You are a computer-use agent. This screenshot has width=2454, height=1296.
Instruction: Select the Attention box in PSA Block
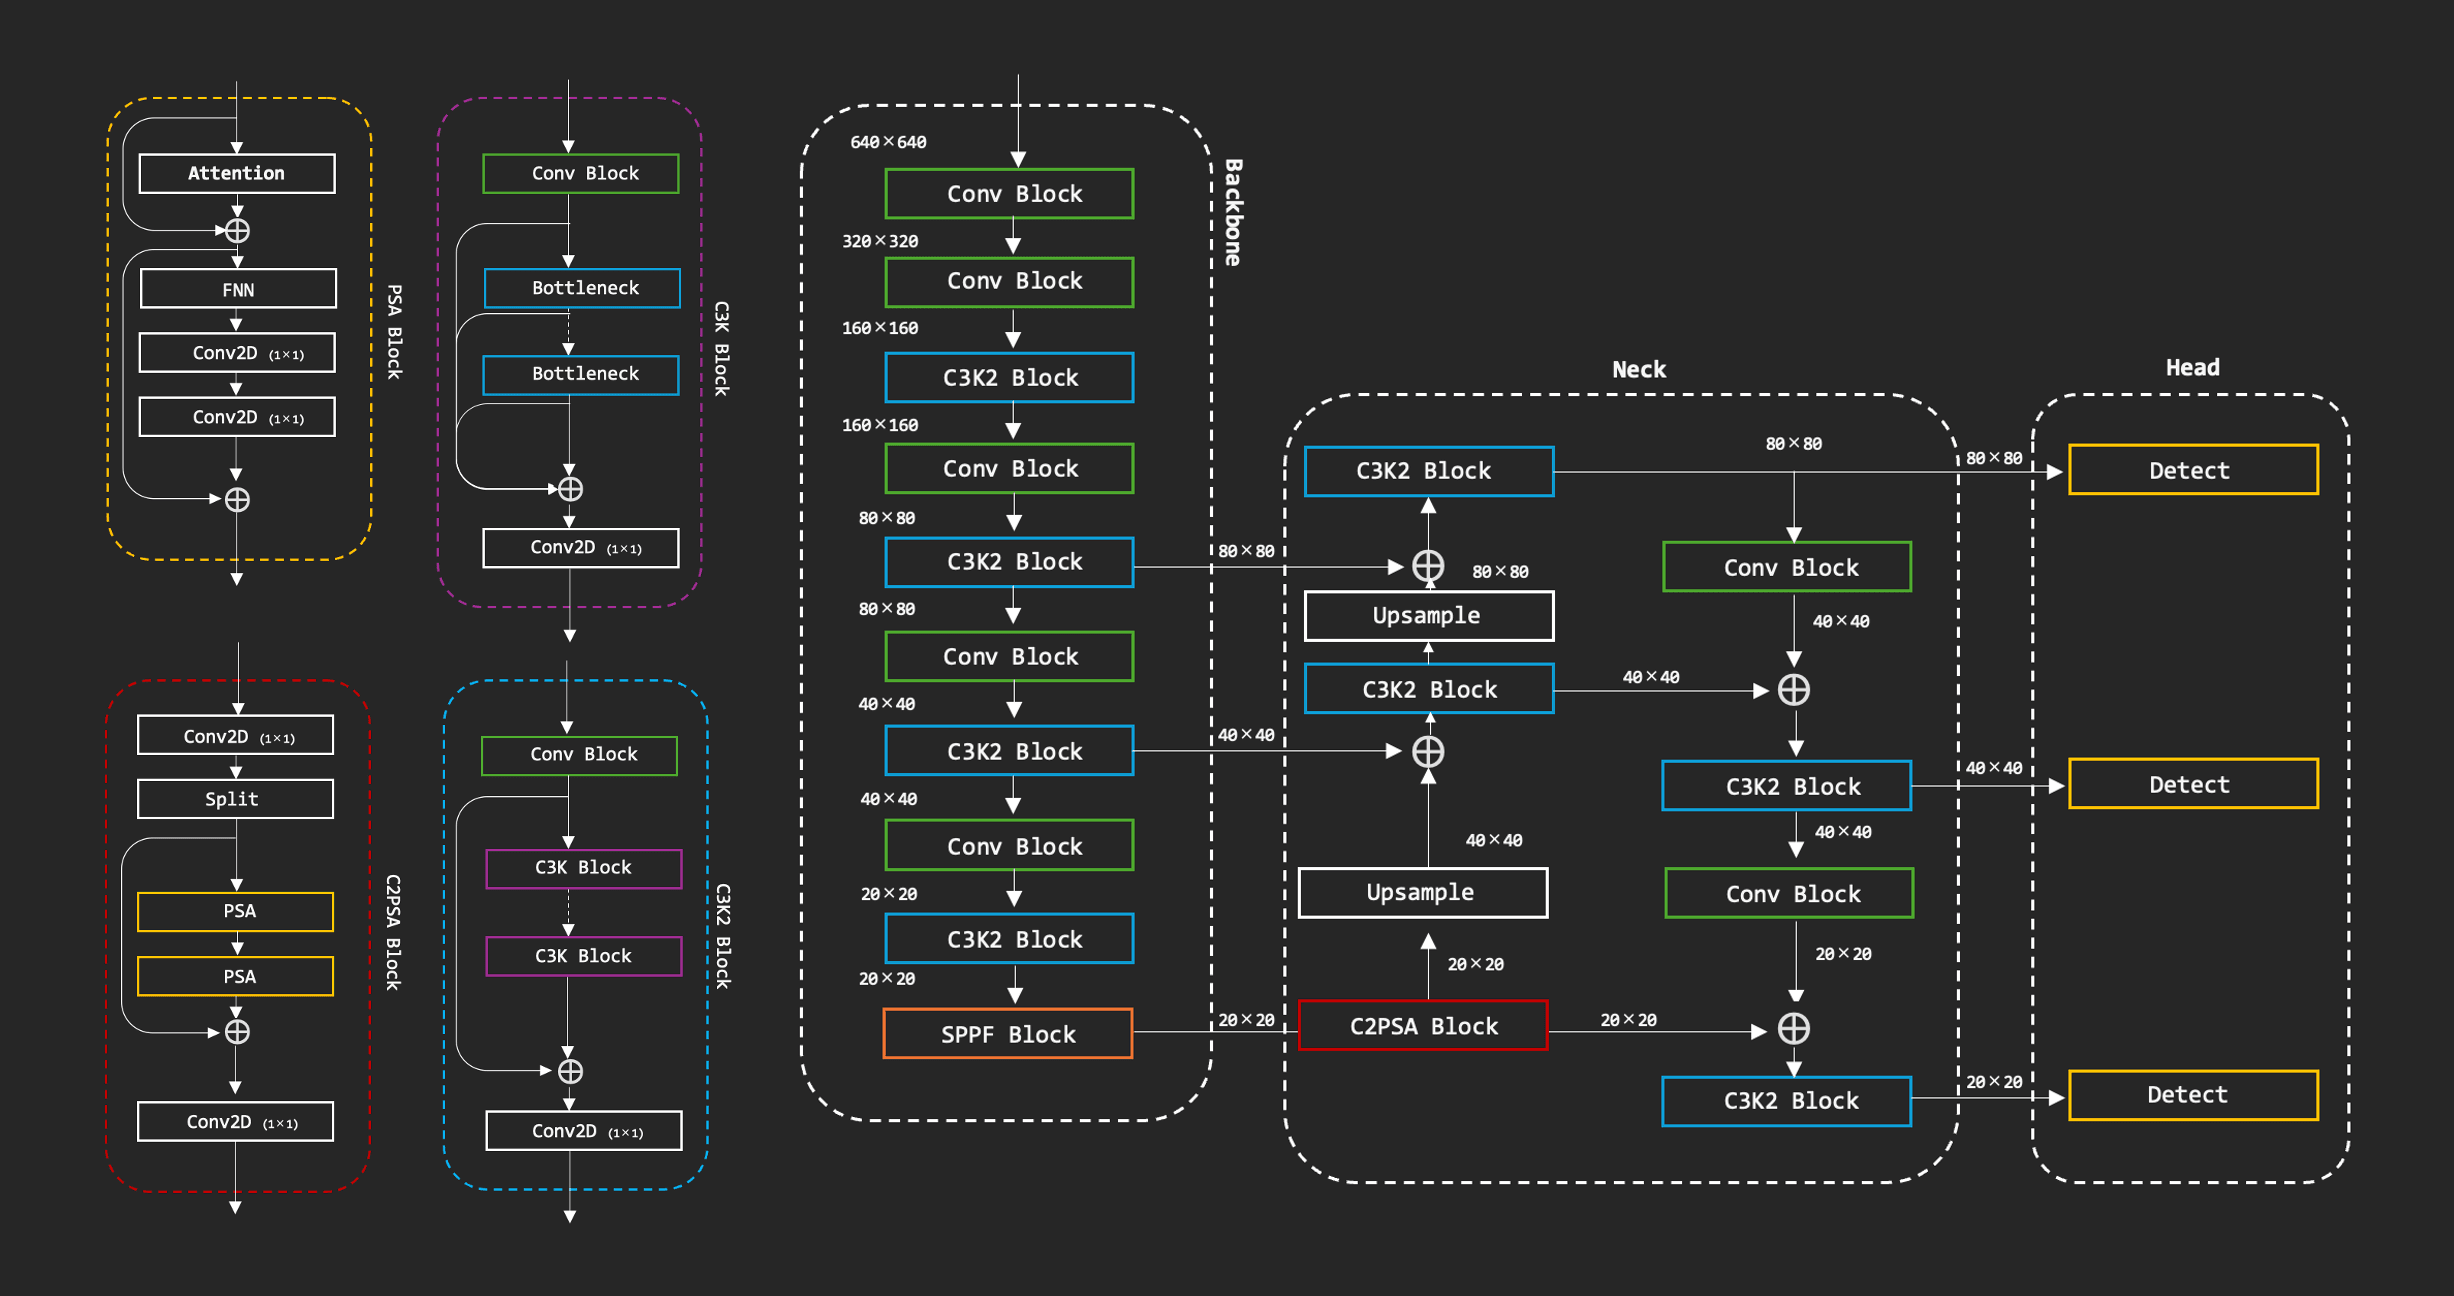click(237, 173)
